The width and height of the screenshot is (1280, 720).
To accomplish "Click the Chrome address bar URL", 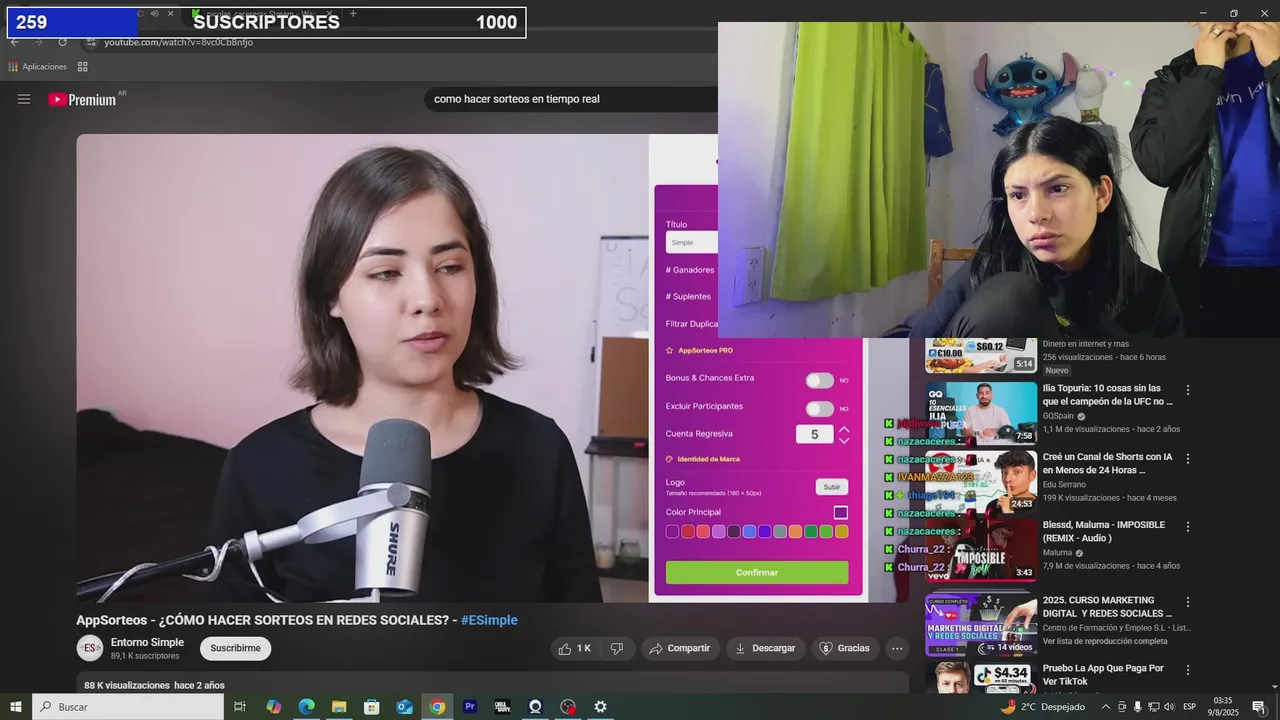I will [178, 42].
